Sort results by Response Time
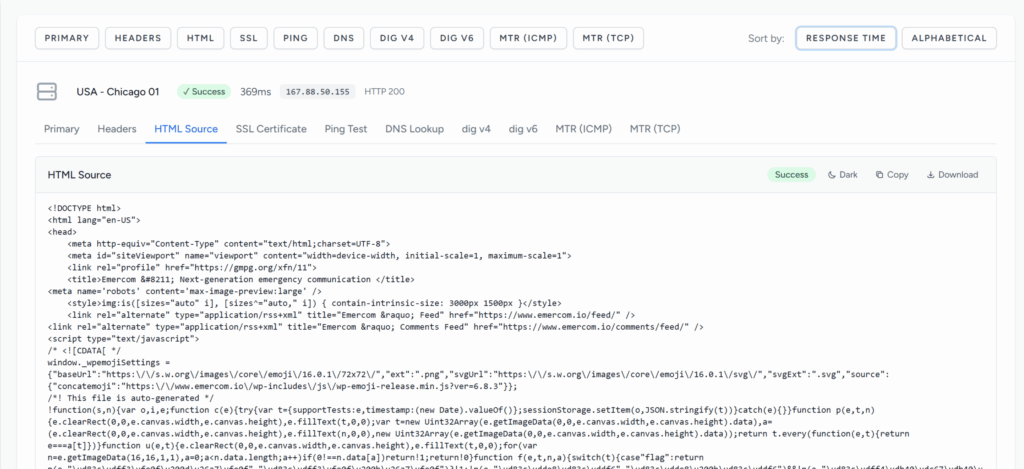Image resolution: width=1024 pixels, height=469 pixels. tap(845, 38)
